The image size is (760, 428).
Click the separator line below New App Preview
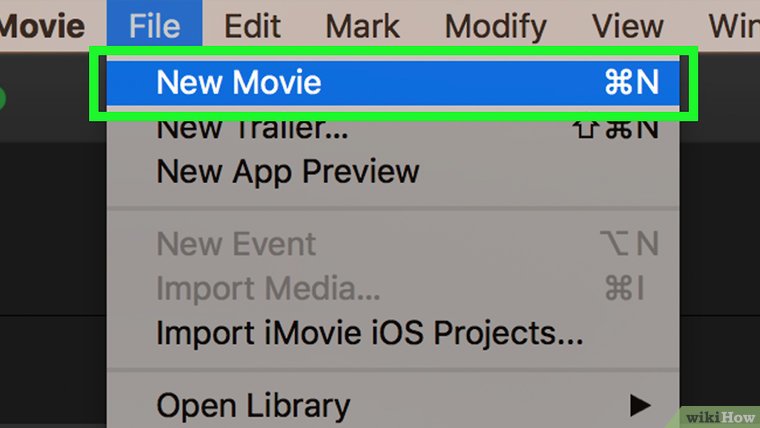392,208
